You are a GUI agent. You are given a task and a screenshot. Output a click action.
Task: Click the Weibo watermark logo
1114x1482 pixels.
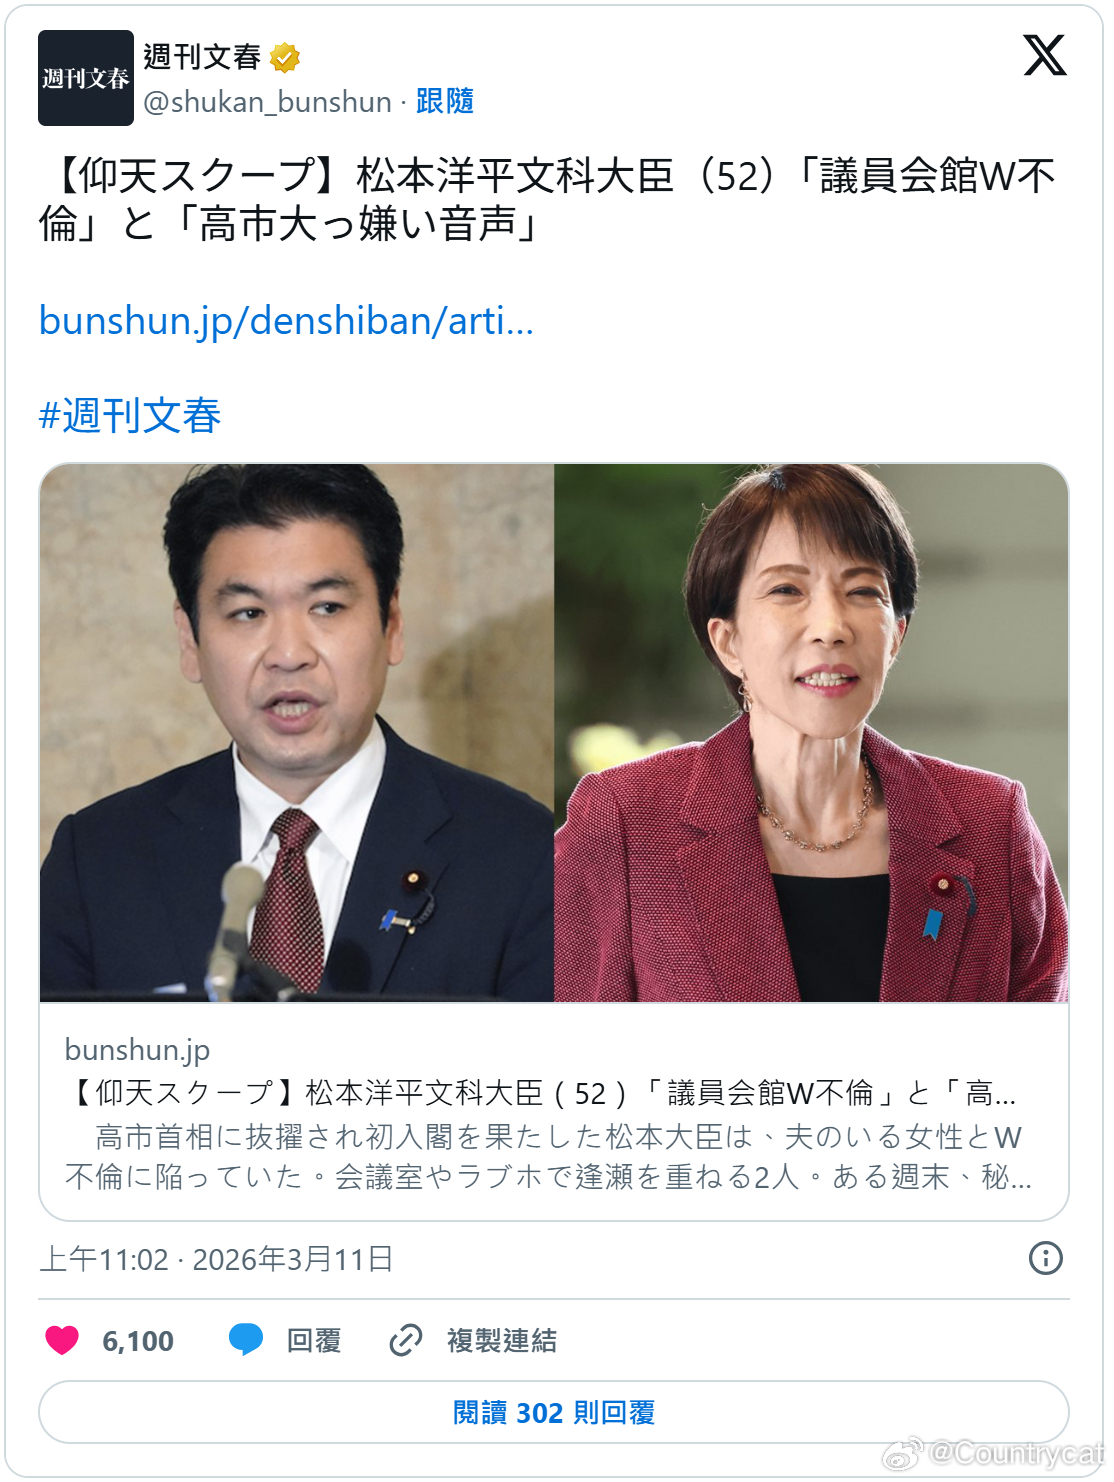point(903,1454)
